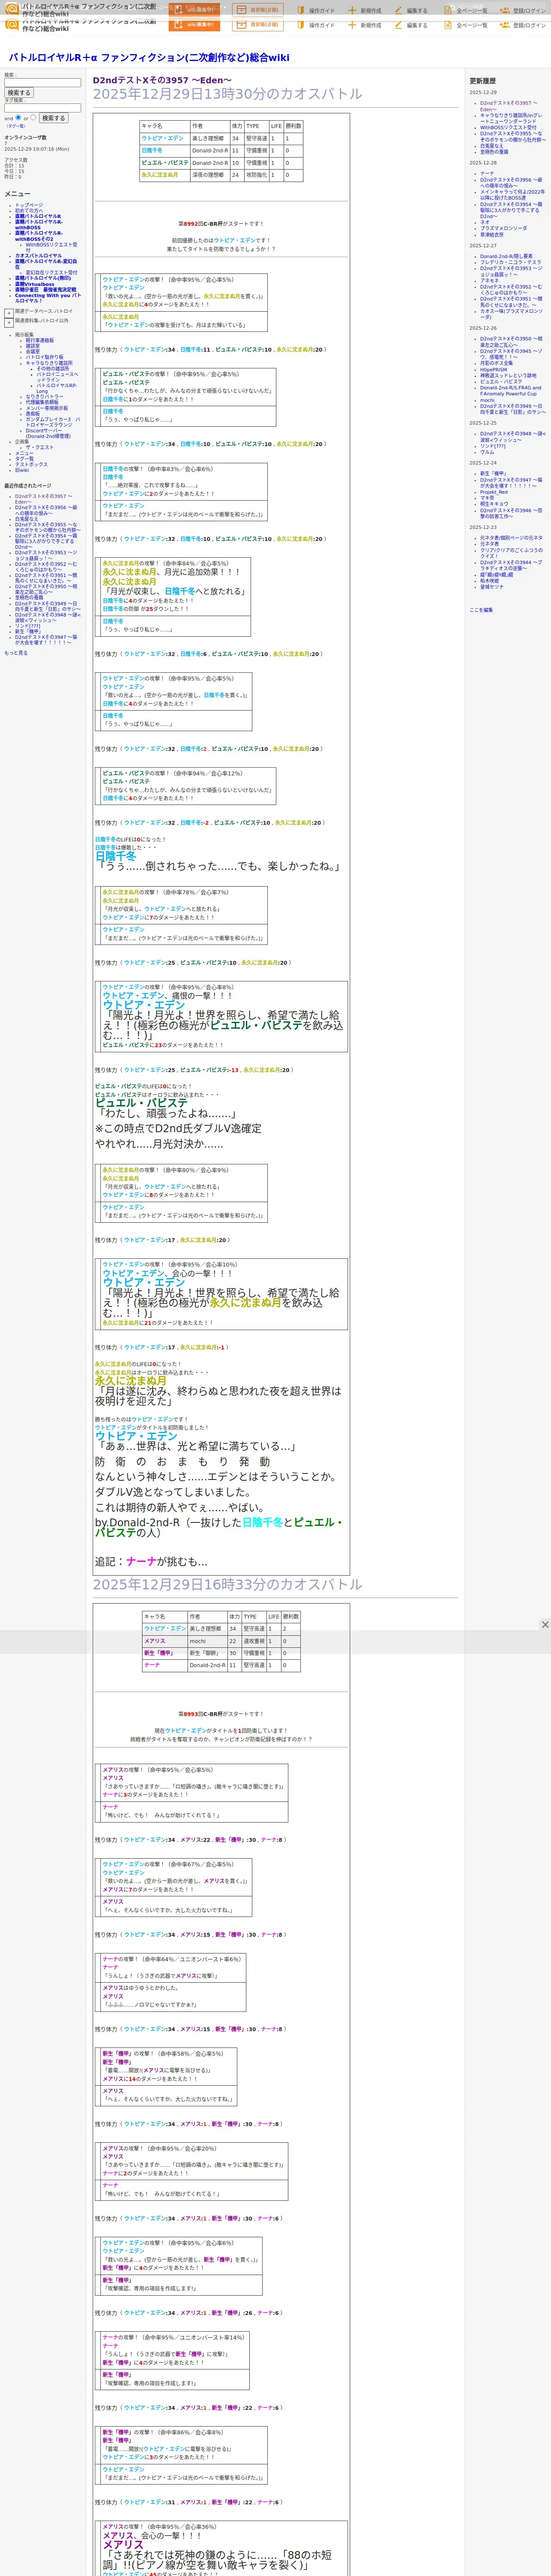551x2576 pixels.
Task: Open 会議室 in the board list
Action: [33, 352]
